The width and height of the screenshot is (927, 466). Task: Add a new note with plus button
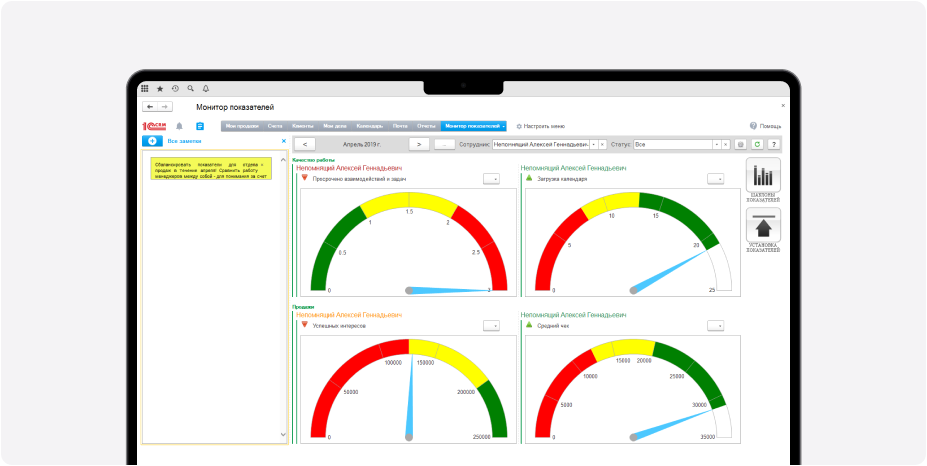(152, 141)
